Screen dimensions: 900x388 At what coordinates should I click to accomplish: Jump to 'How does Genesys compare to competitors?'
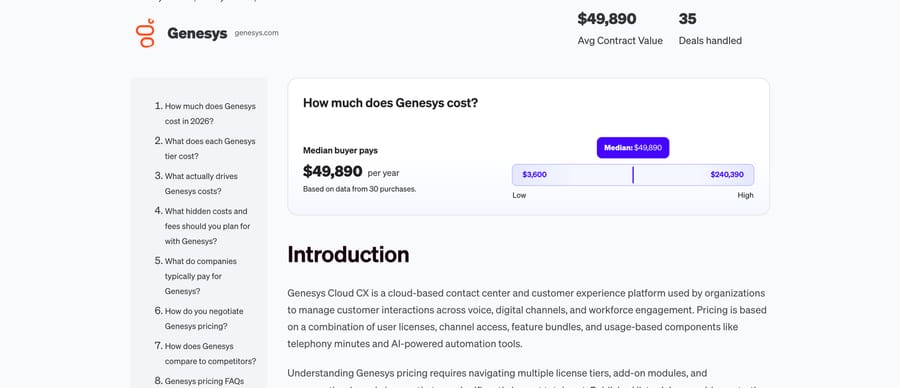tap(210, 354)
